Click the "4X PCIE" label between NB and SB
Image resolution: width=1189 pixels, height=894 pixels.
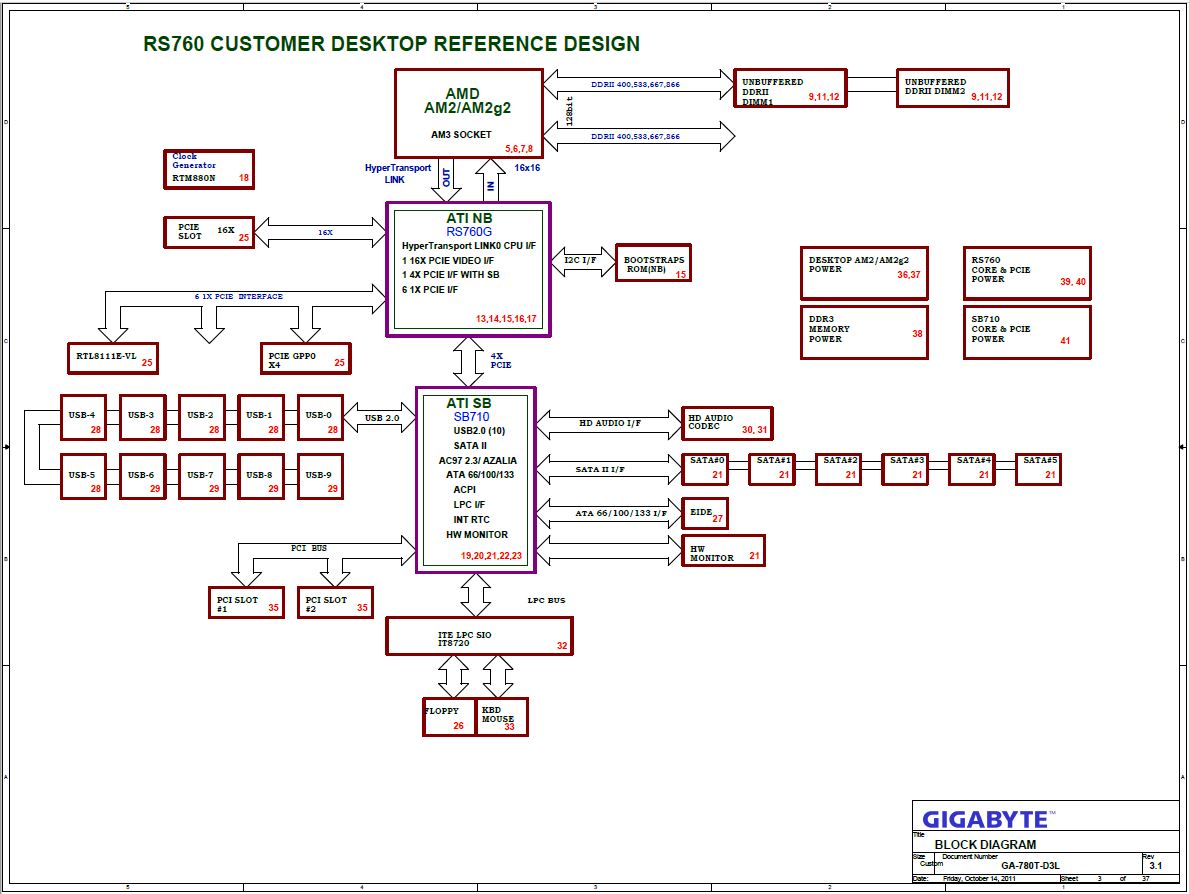tap(500, 360)
